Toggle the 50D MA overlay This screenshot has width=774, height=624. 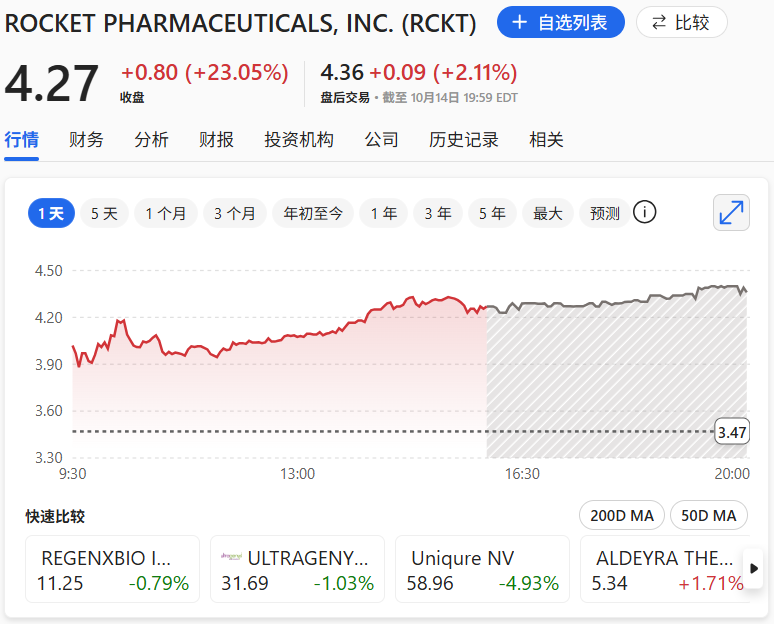click(709, 516)
